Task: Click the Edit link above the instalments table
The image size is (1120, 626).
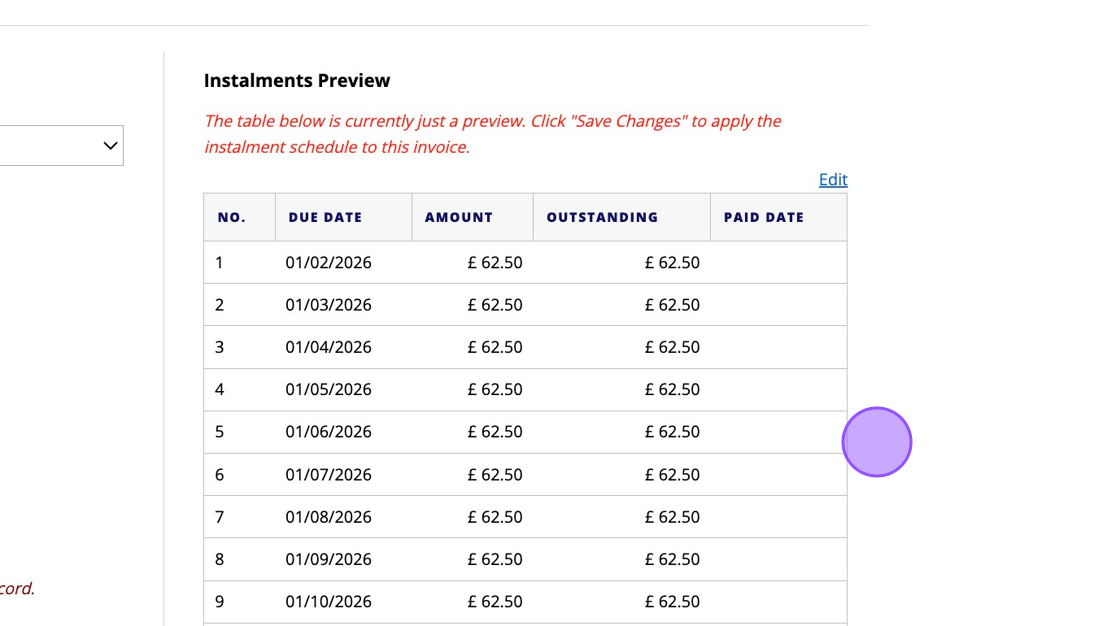Action: tap(832, 180)
